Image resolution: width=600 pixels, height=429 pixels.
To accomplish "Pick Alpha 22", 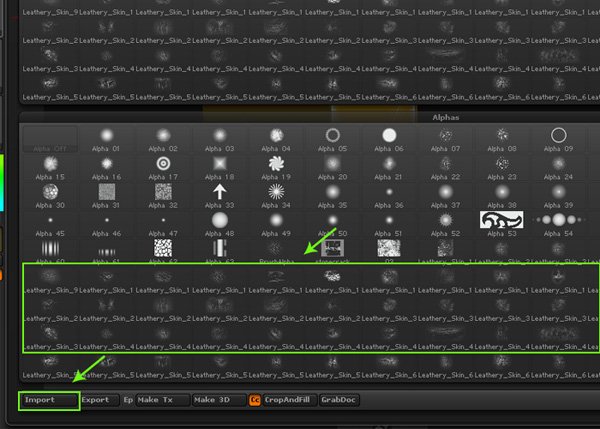I will tap(445, 168).
